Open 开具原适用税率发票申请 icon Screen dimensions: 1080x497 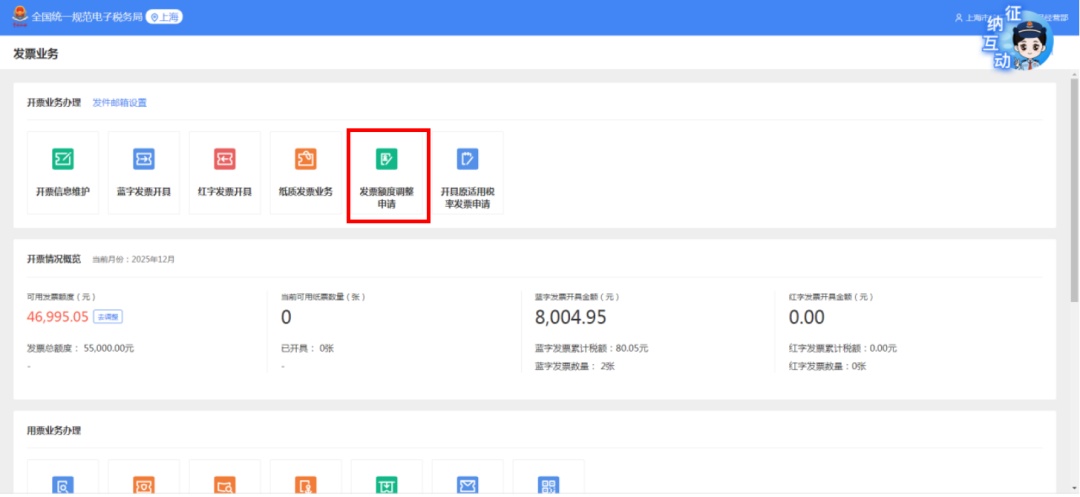(x=467, y=160)
